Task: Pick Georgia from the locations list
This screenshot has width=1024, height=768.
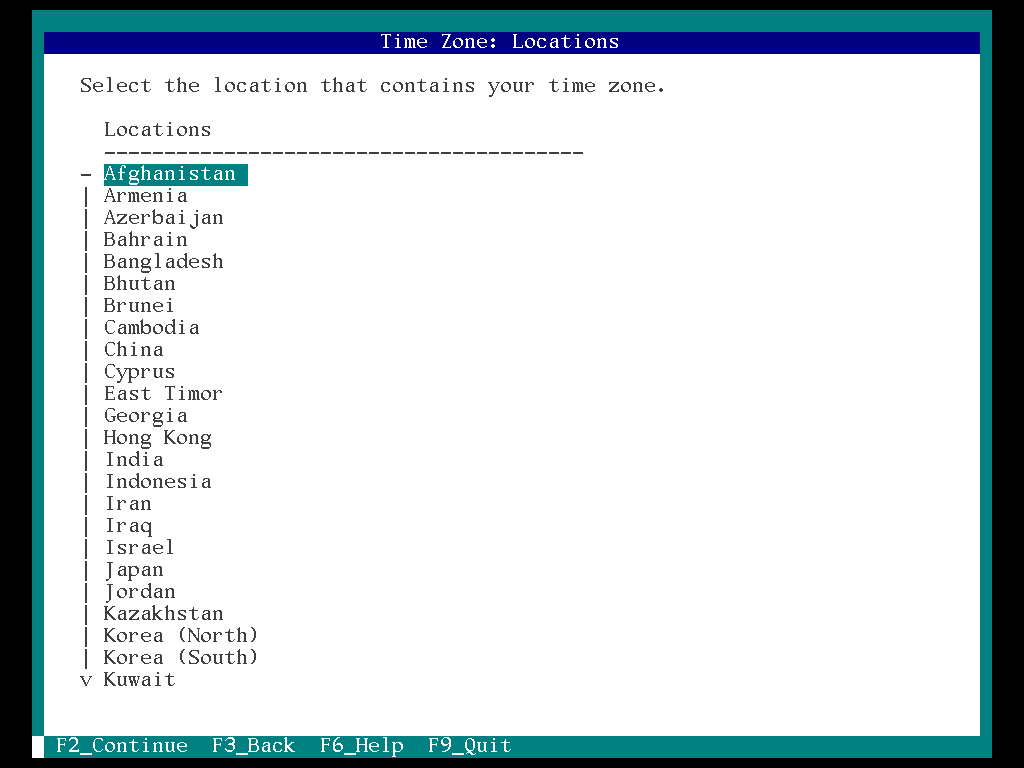Action: [x=146, y=416]
